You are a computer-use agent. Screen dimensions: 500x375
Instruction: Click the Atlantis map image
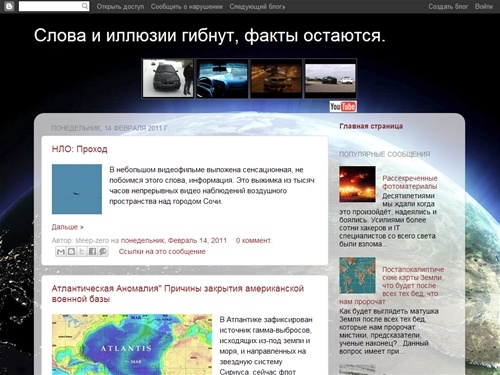coord(132,344)
